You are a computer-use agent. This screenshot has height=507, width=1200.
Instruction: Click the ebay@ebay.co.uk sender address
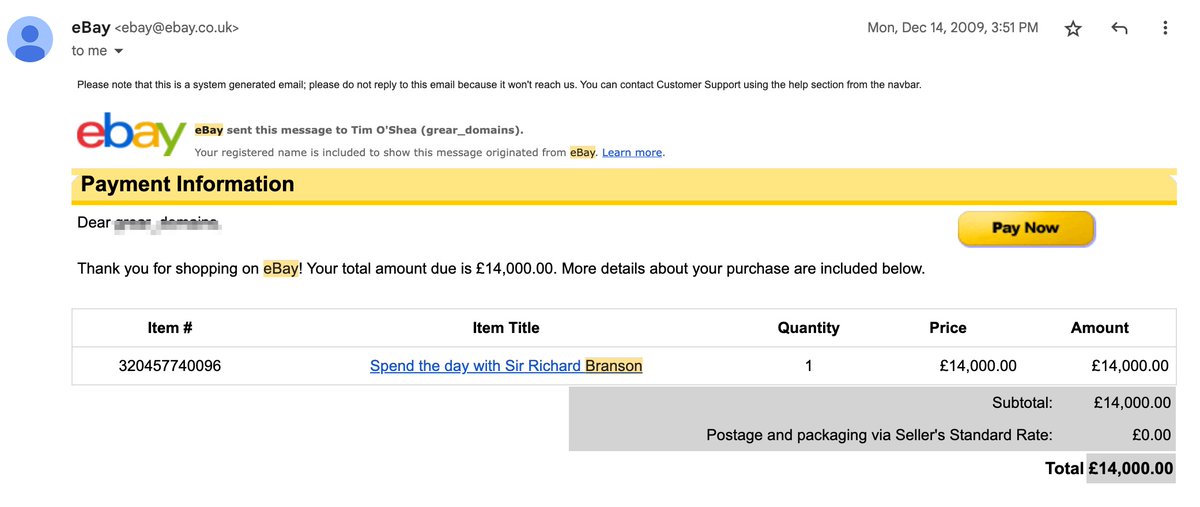pos(177,29)
